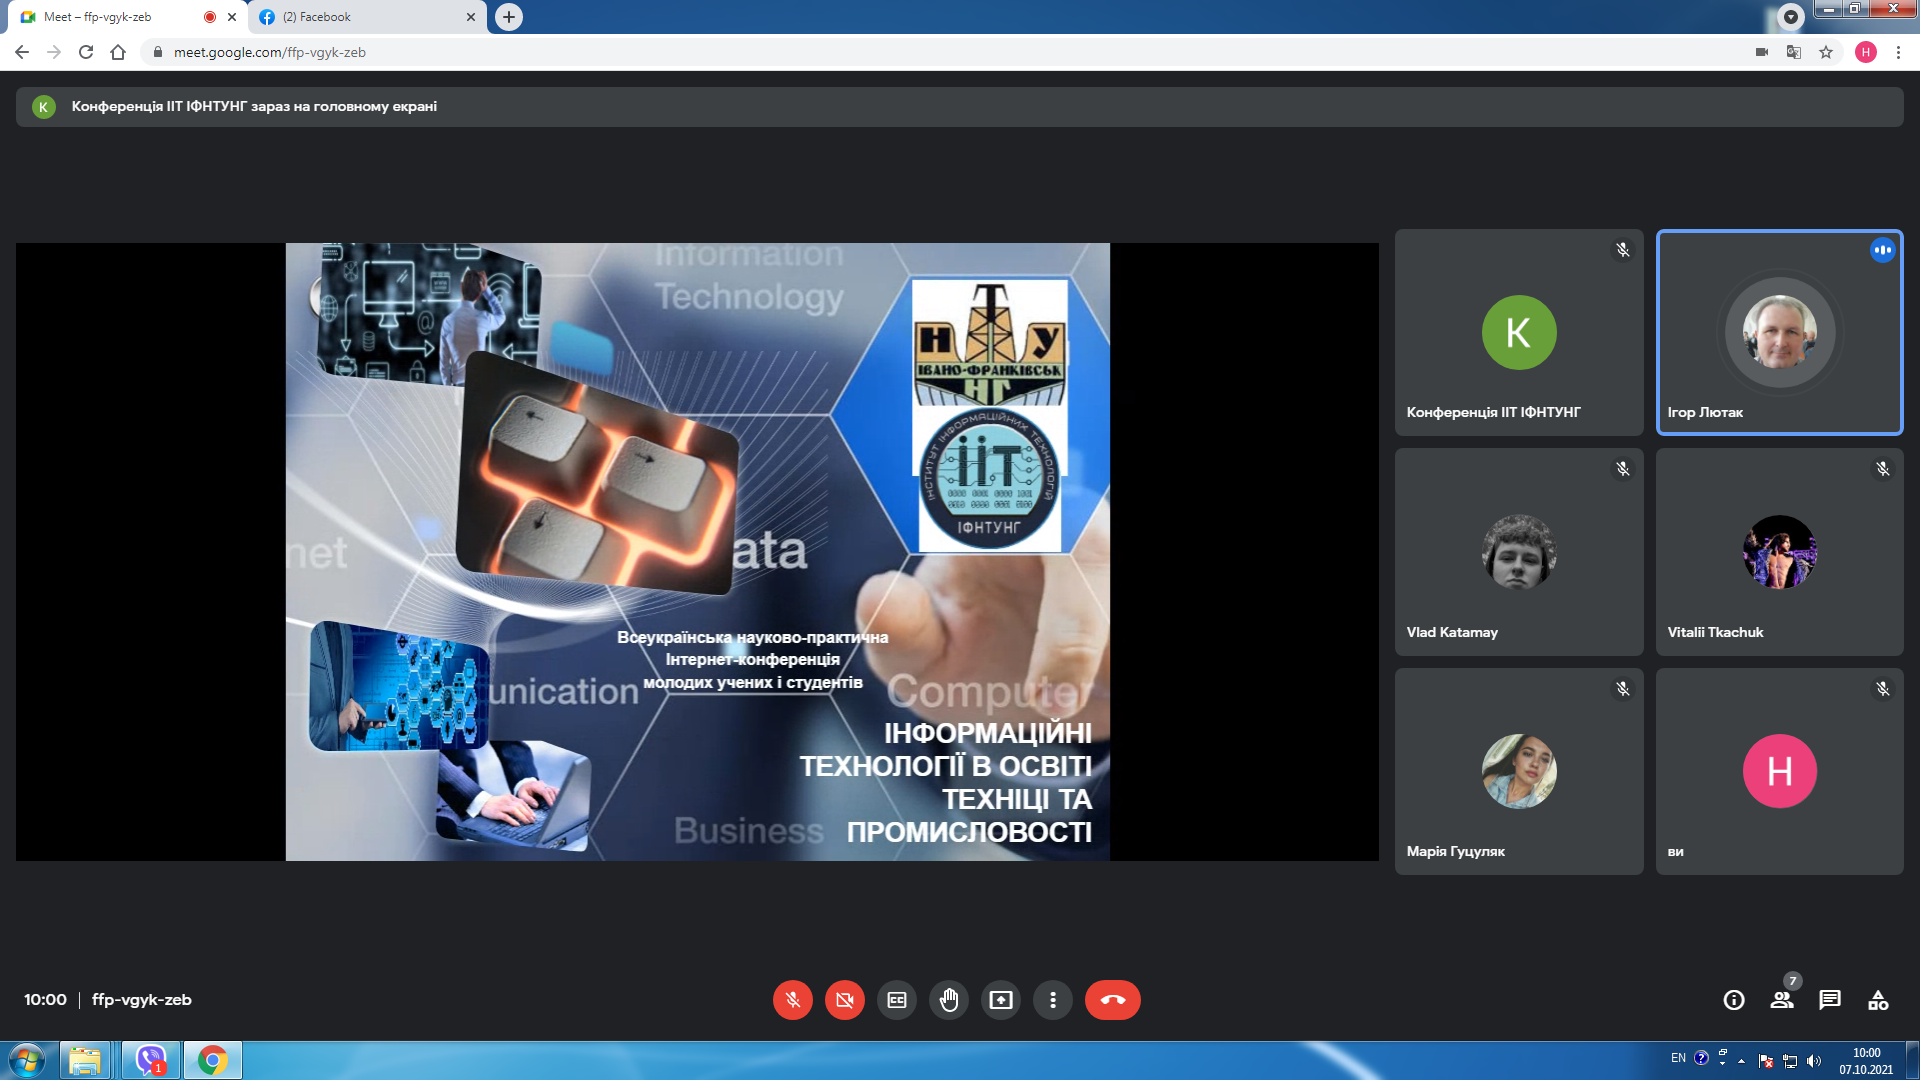This screenshot has width=1920, height=1080.
Task: Open the Action Center flag icon
Action: coord(1766,1061)
